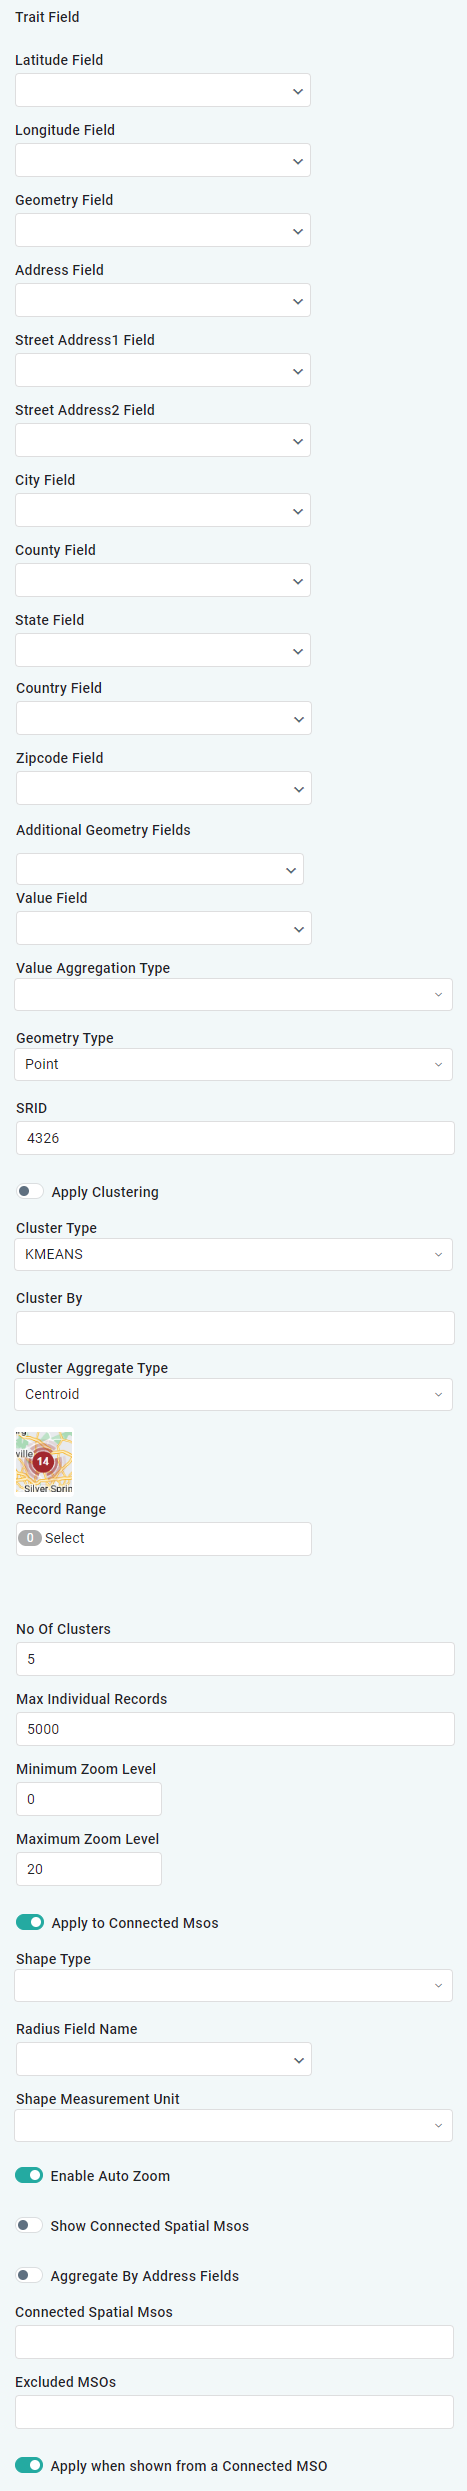Expand the Zipcode Field dropdown

164,788
